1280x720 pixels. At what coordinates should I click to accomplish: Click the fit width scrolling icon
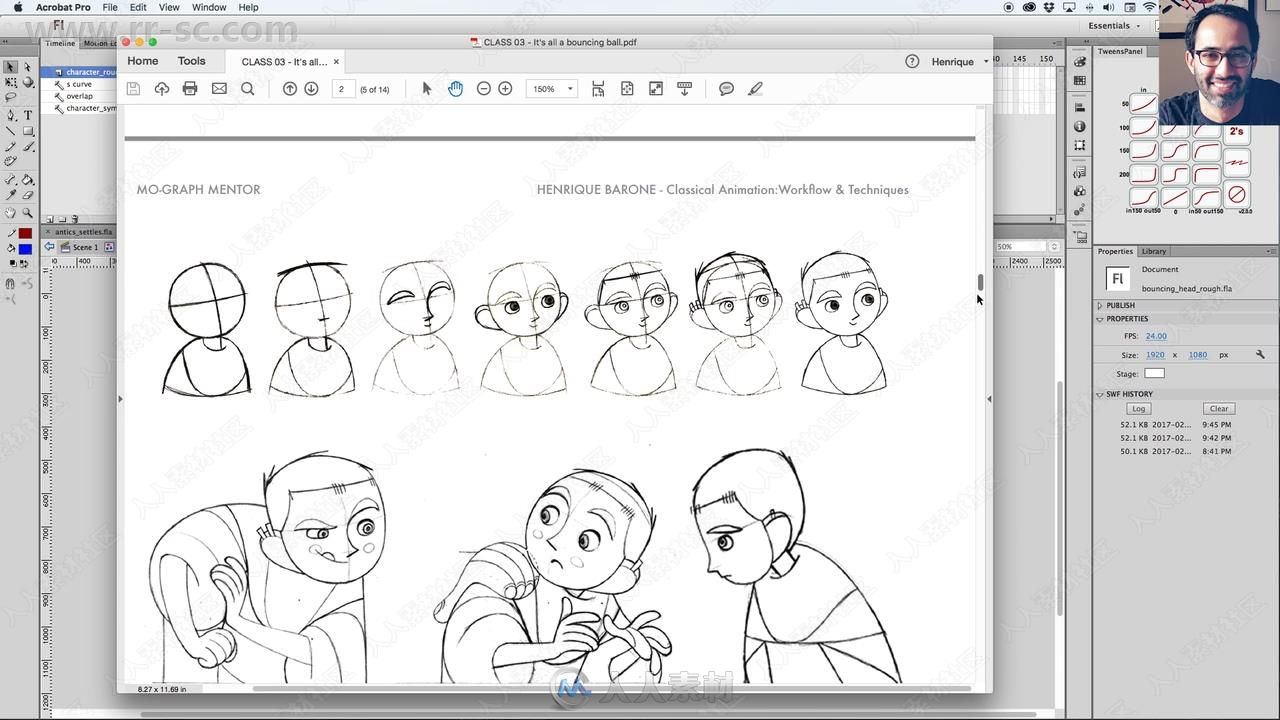pos(598,89)
